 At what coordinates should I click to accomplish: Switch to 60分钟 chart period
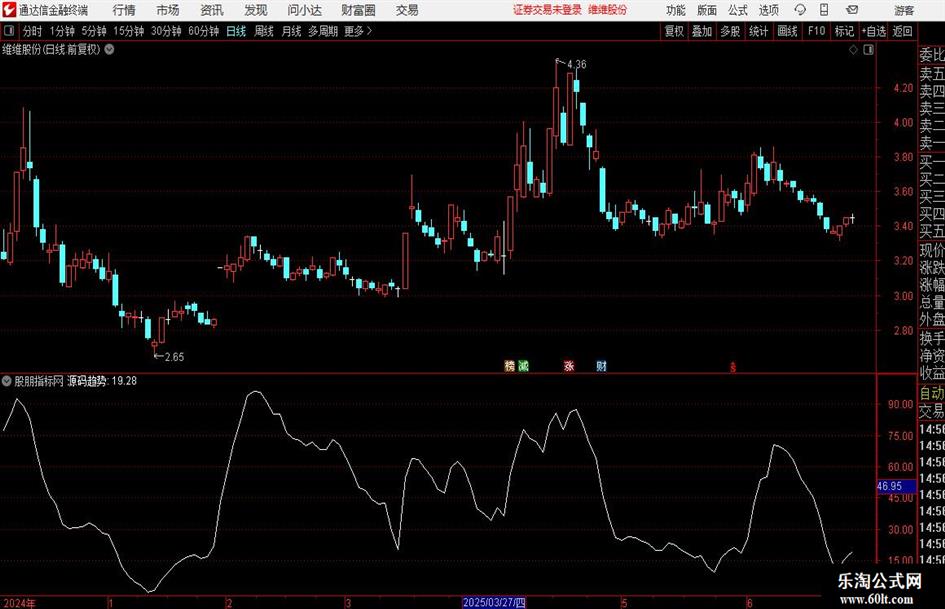pyautogui.click(x=203, y=31)
